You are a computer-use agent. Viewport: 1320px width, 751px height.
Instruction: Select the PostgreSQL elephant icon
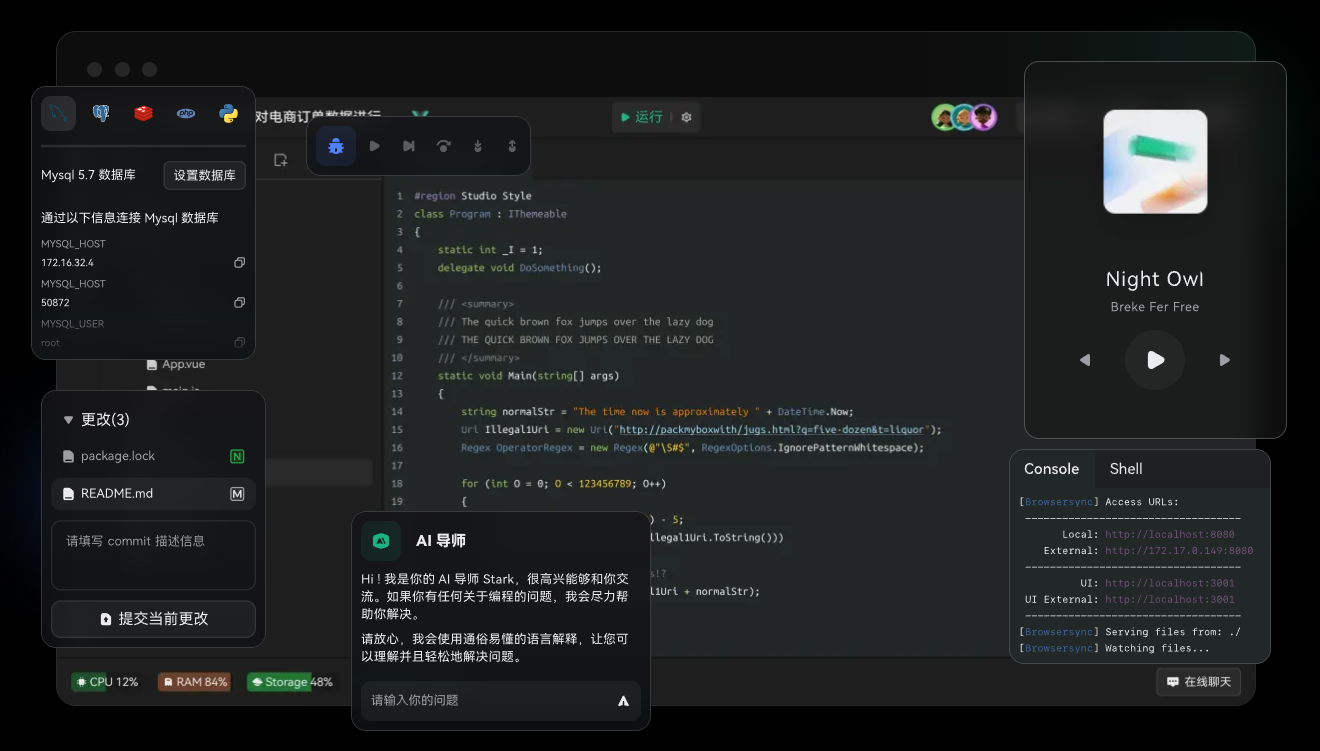[x=101, y=113]
